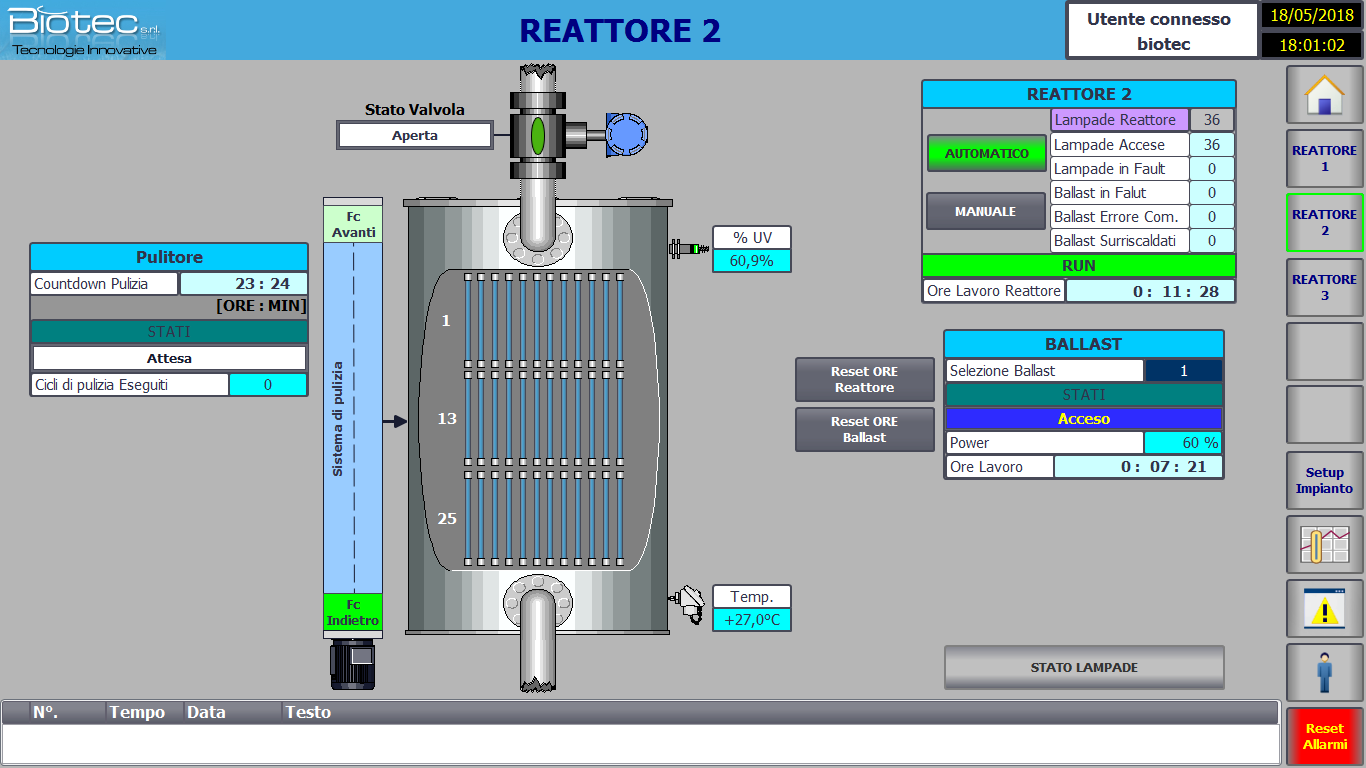1366x768 pixels.
Task: Click the inlet valve symbol
Action: tap(538, 135)
